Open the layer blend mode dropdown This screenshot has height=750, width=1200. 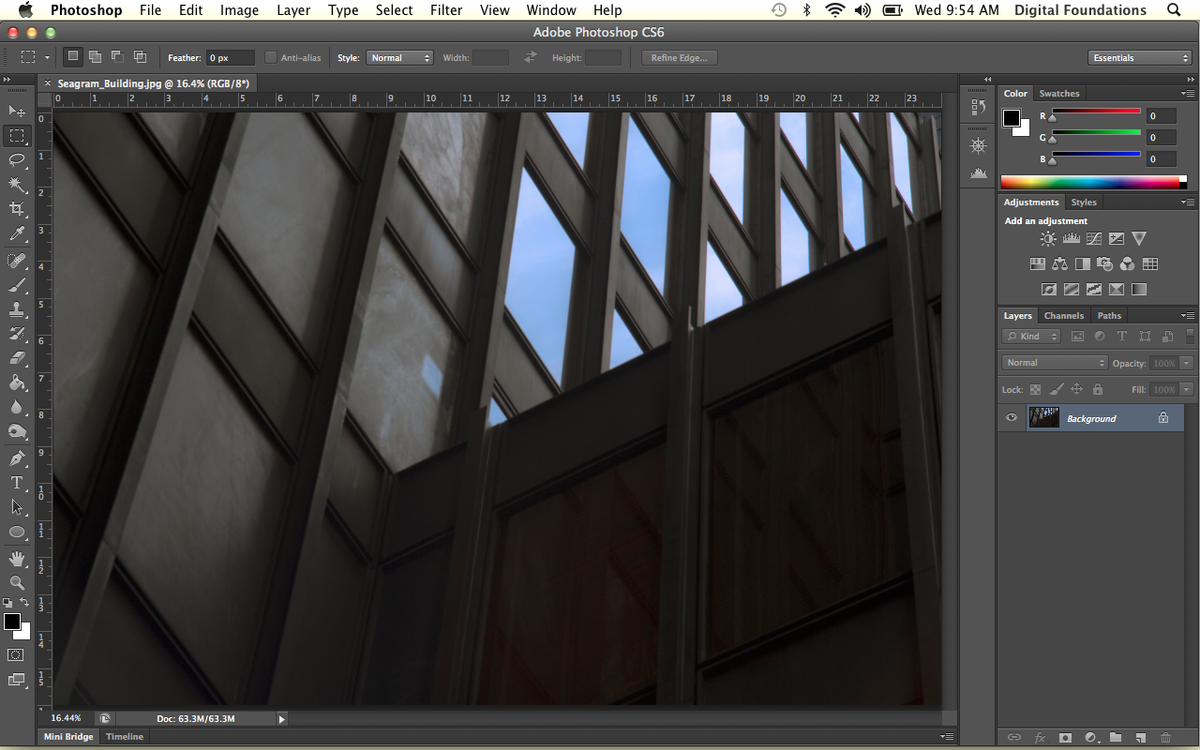(1055, 363)
